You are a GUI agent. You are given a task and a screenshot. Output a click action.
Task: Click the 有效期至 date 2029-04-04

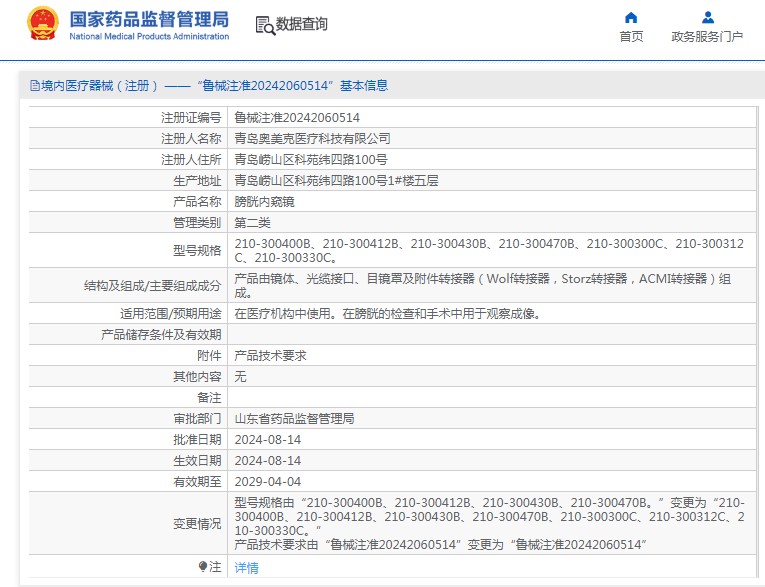click(x=267, y=481)
